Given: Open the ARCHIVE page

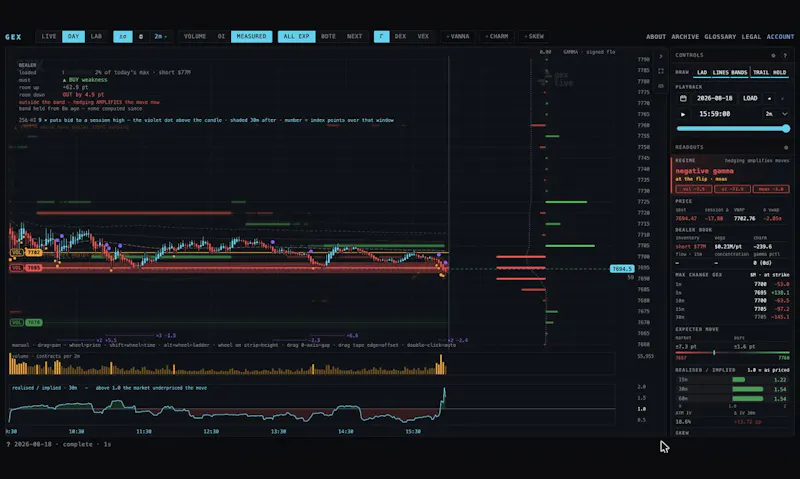Looking at the screenshot, I should (685, 37).
